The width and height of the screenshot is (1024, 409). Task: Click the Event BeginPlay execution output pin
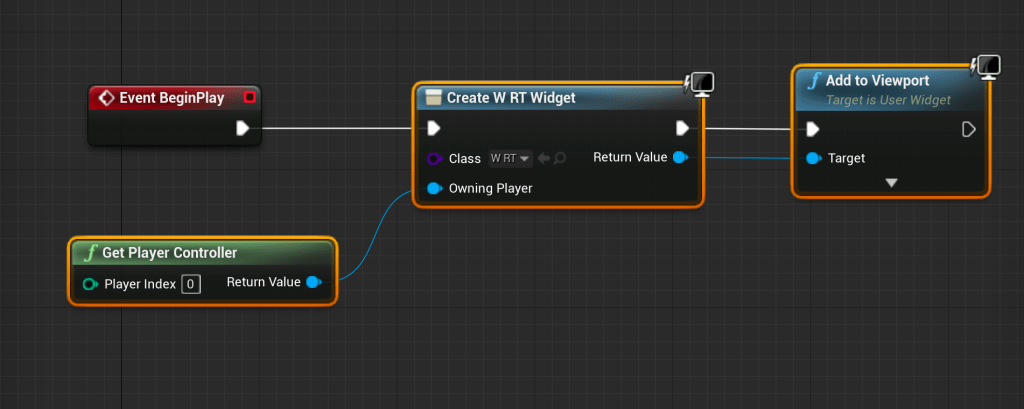tap(242, 128)
